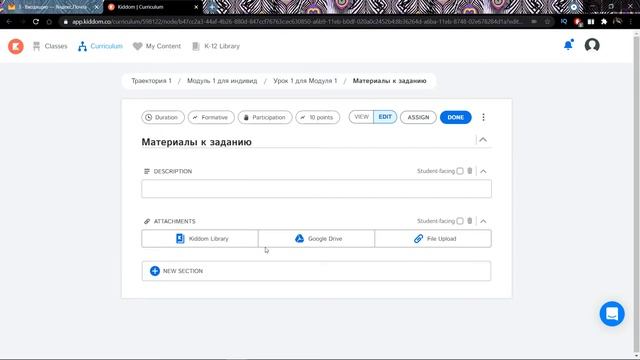
Task: Collapse the Attachments section
Action: coord(483,221)
